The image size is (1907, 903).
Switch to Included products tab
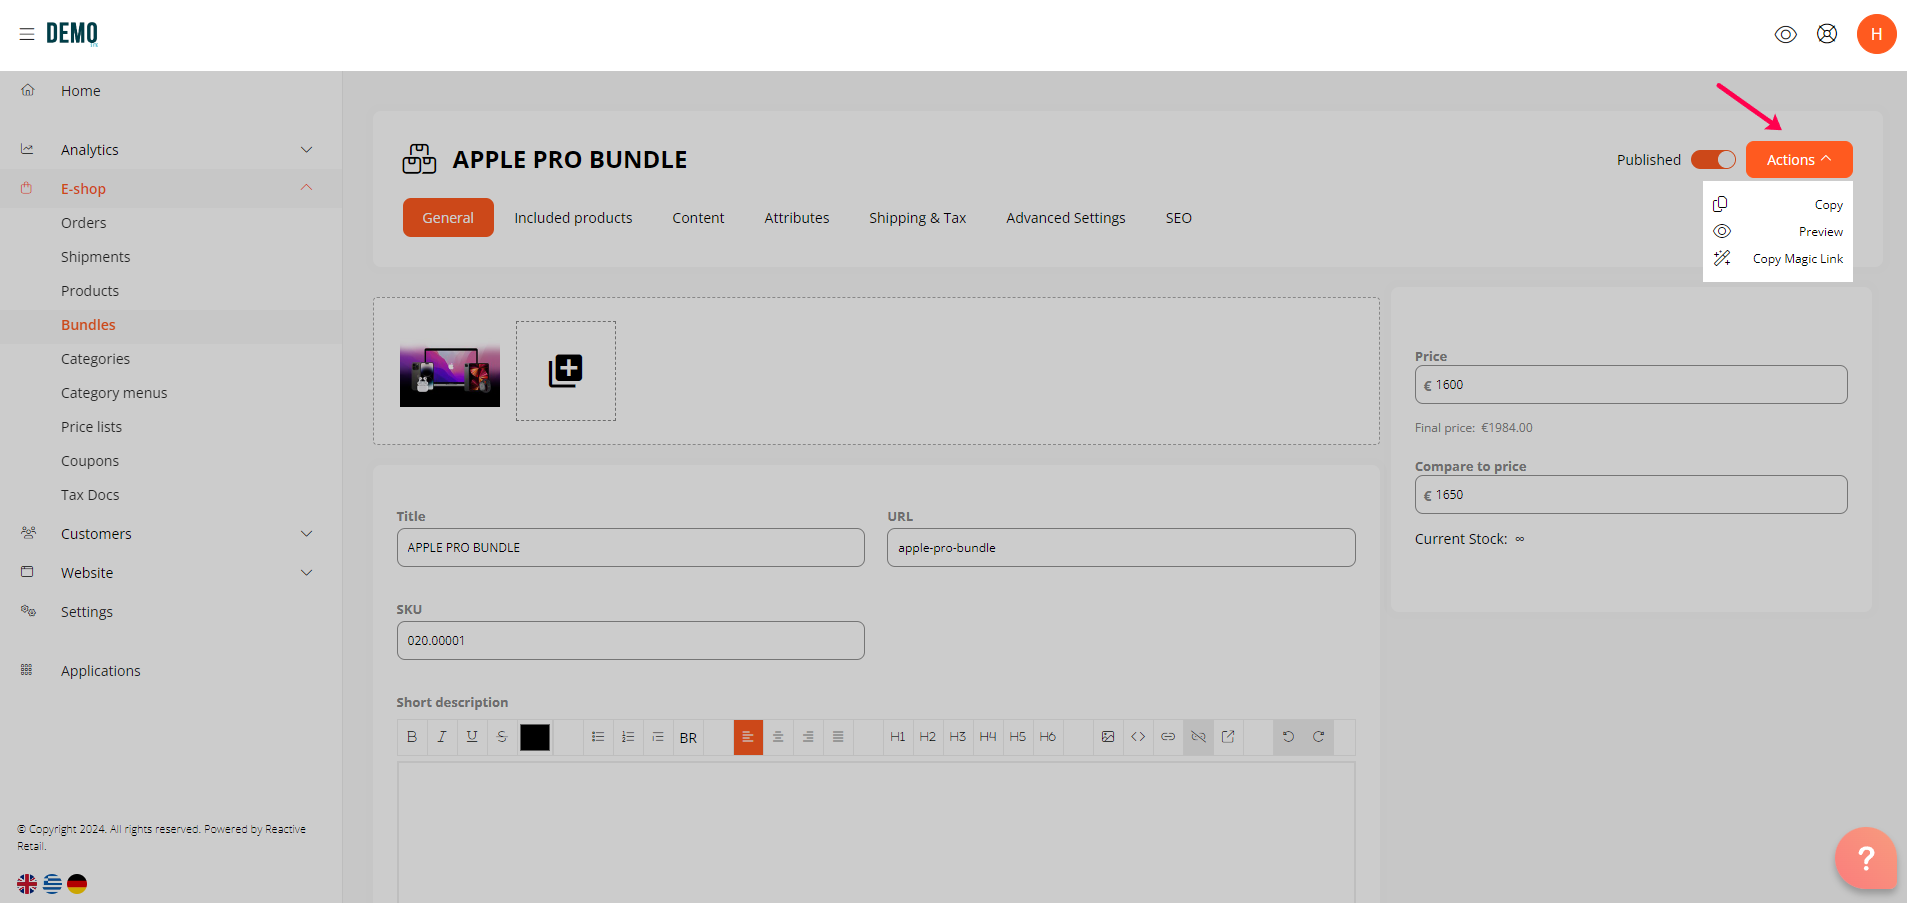[573, 218]
